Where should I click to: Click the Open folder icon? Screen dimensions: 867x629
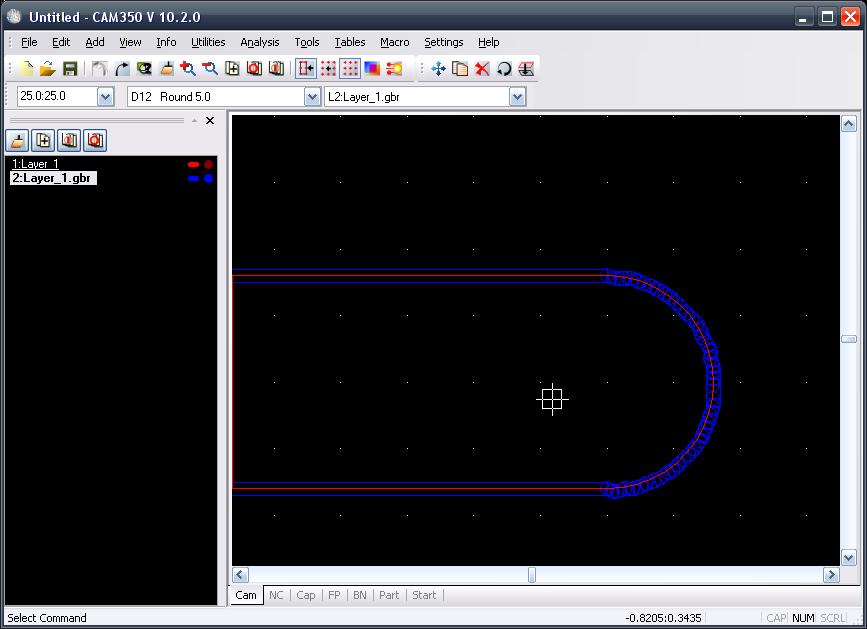[47, 69]
